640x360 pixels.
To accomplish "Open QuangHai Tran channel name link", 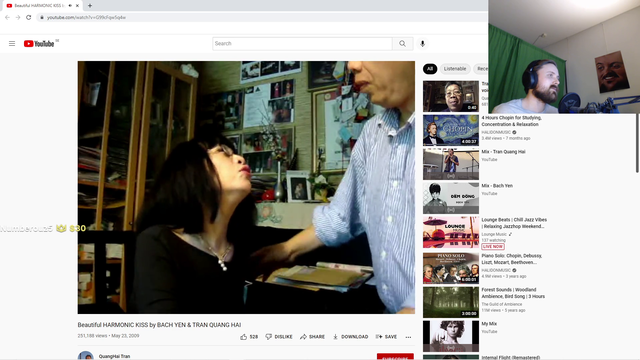I will 114,356.
